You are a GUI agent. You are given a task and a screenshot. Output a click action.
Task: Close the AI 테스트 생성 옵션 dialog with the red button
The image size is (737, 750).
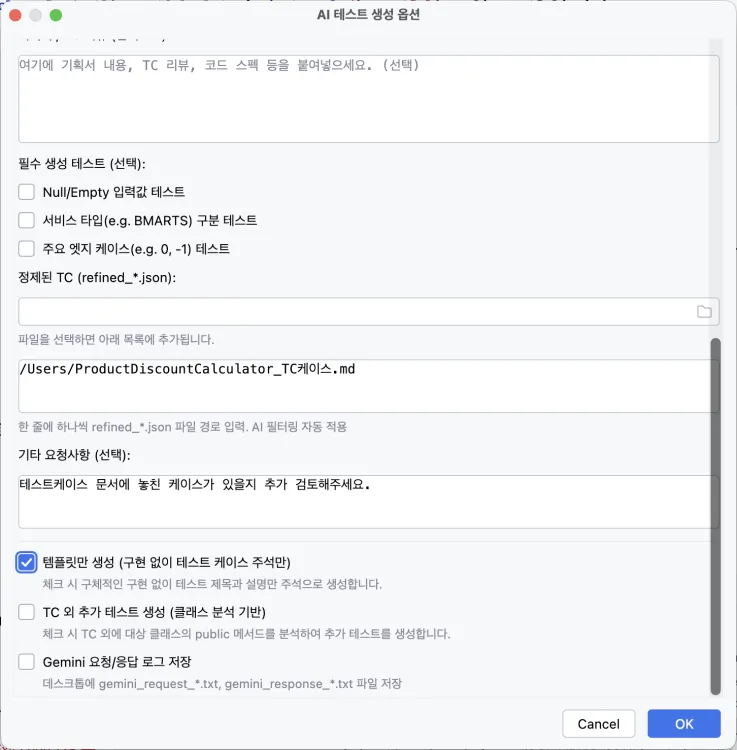pos(16,16)
